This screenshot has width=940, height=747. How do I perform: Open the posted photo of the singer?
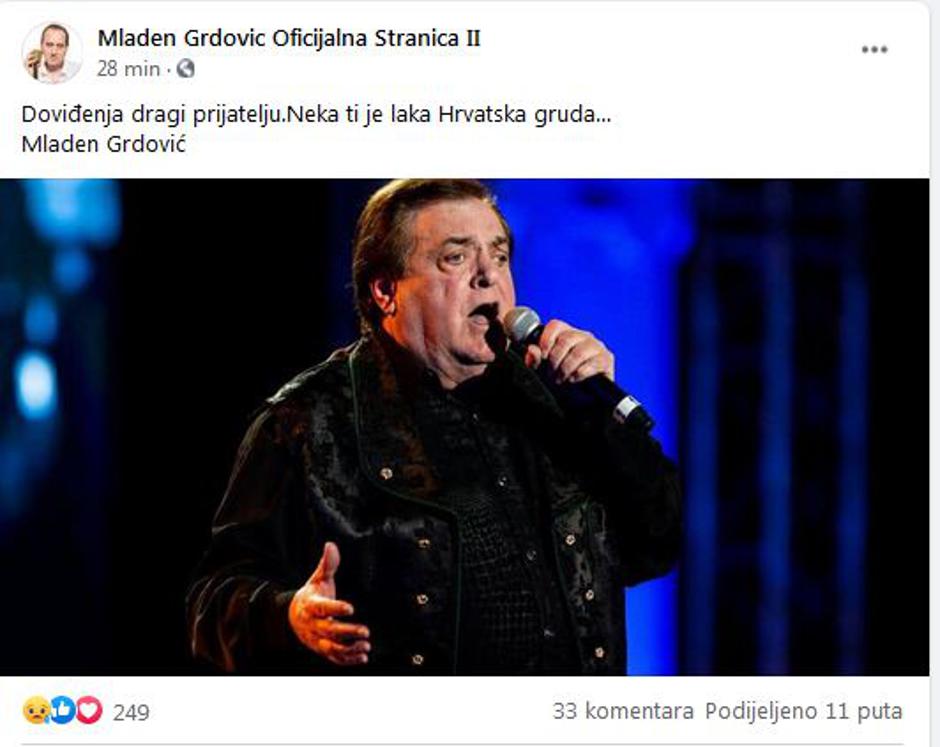pos(465,427)
